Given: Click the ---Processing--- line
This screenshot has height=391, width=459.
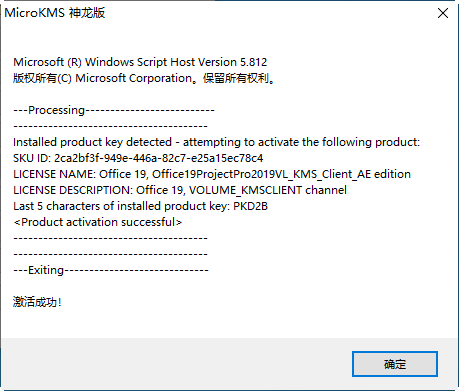Looking at the screenshot, I should pos(114,110).
